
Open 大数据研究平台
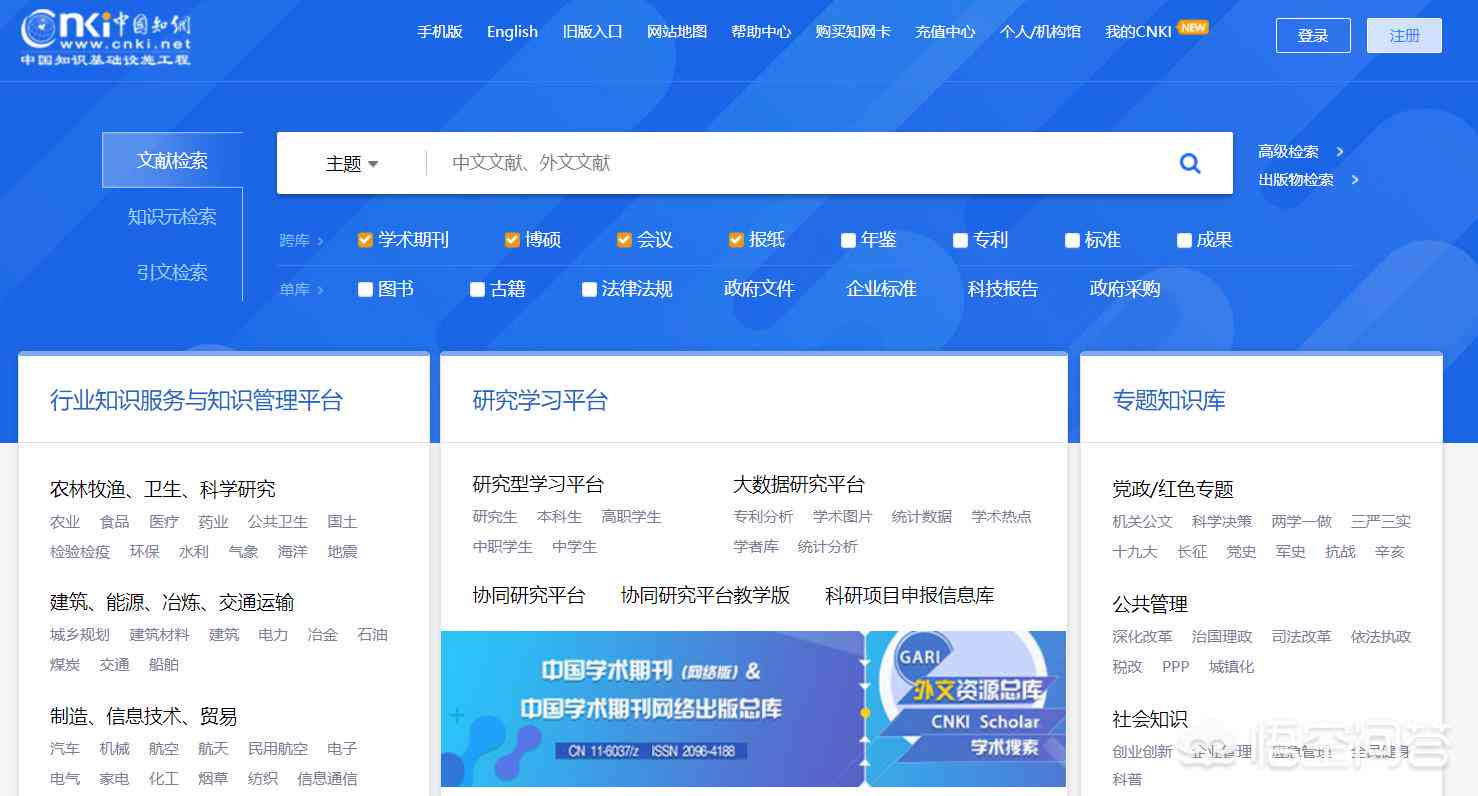[799, 485]
